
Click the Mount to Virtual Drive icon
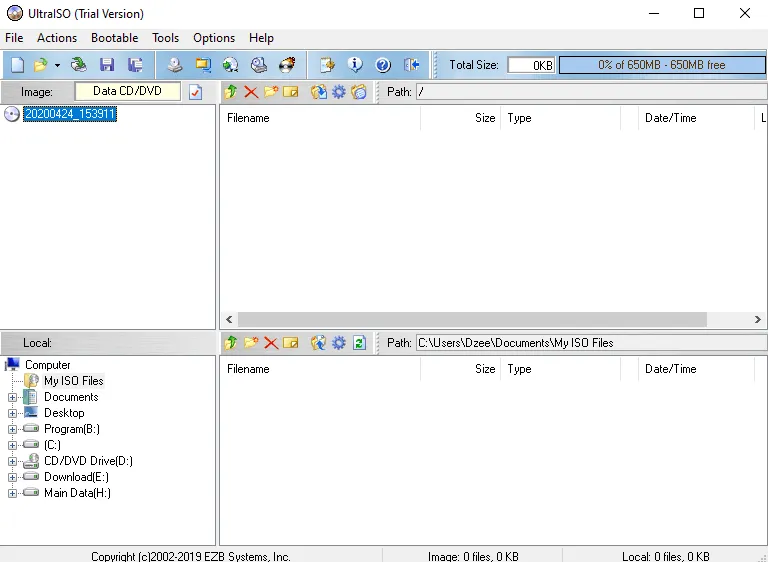pyautogui.click(x=259, y=65)
